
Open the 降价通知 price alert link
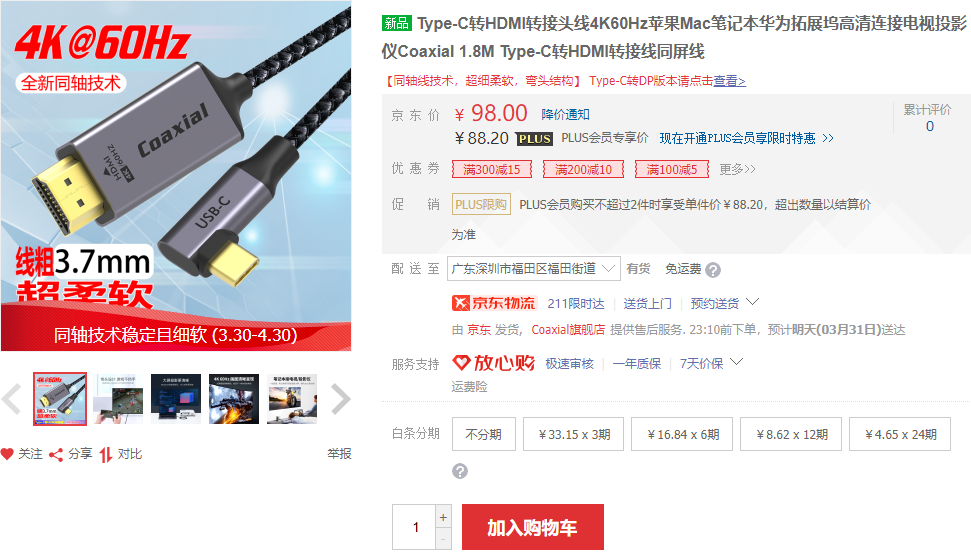(x=565, y=115)
